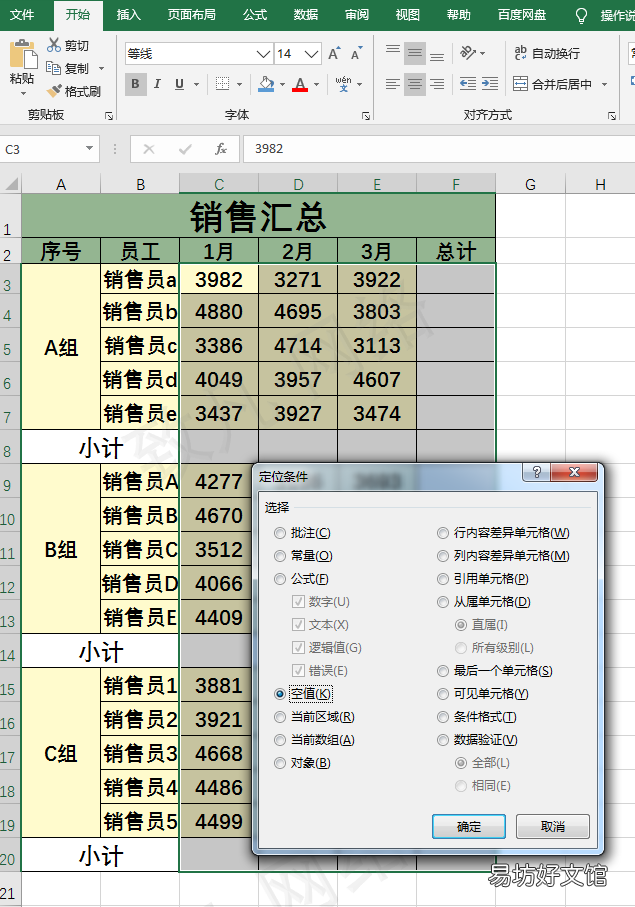Select the 当前区域(R) radio option
635x907 pixels.
[x=280, y=717]
